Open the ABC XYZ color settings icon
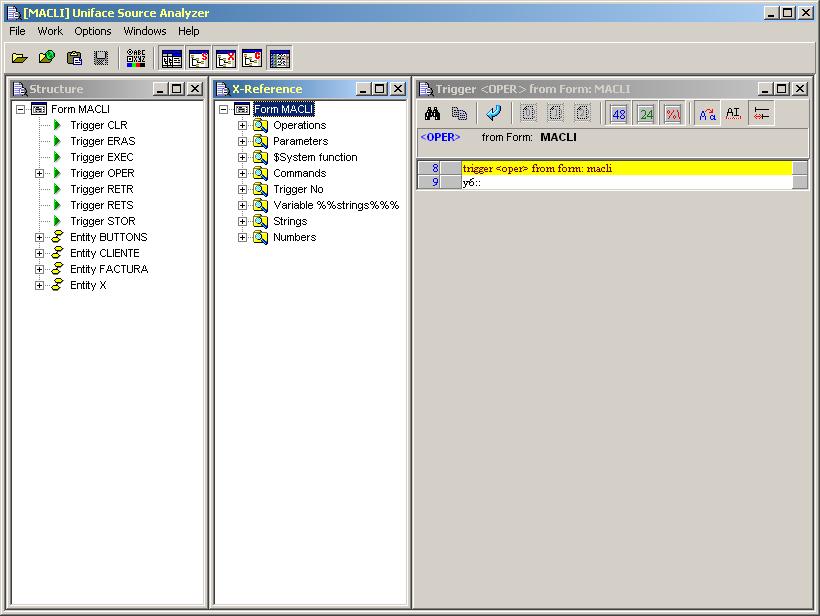 click(136, 58)
